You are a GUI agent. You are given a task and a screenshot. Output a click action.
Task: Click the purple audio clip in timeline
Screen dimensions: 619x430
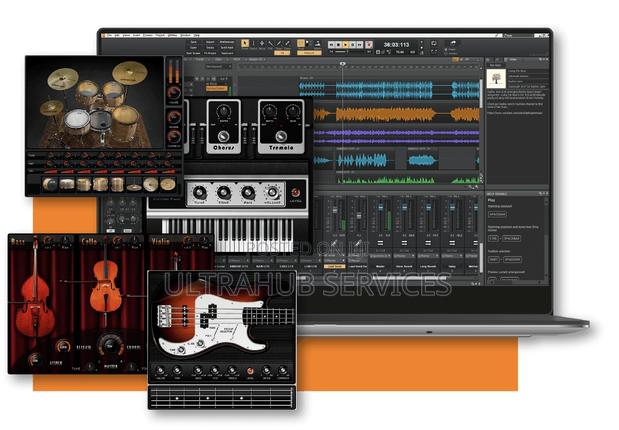point(396,137)
